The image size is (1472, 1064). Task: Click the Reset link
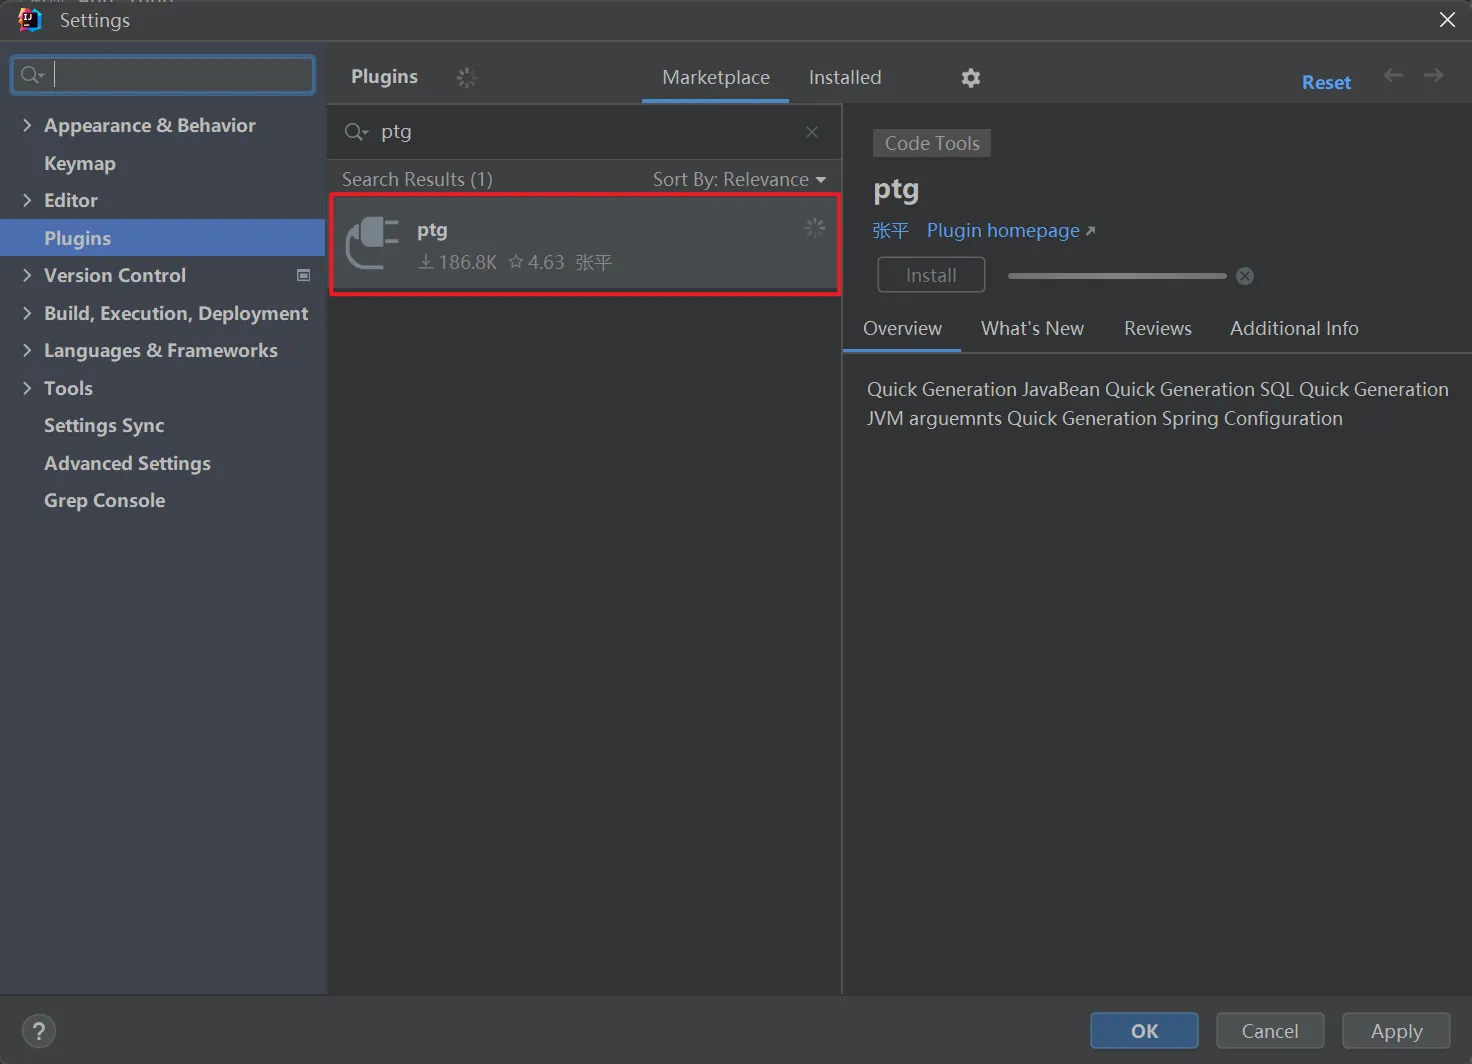(x=1326, y=82)
